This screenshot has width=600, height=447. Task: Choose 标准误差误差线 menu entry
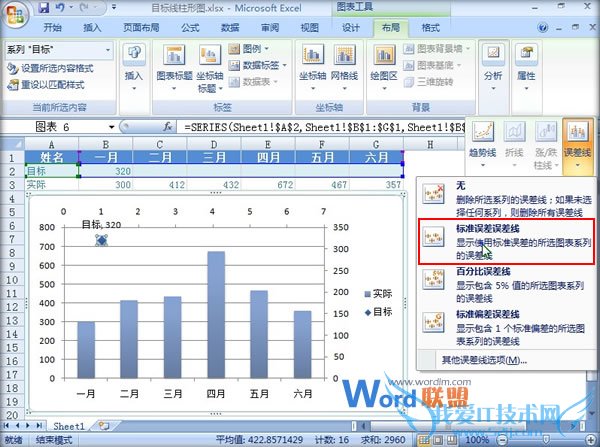click(x=507, y=241)
